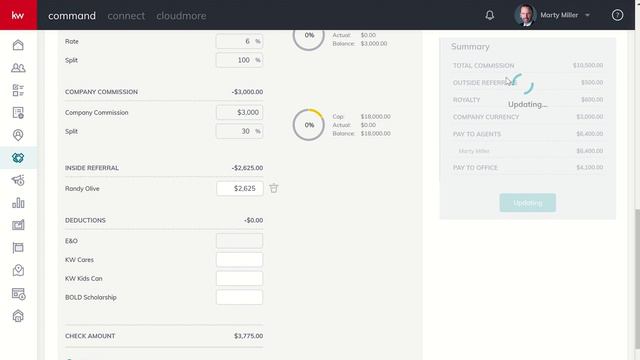Open the board flag sidebar icon
This screenshot has height=360, width=640.
pyautogui.click(x=18, y=248)
